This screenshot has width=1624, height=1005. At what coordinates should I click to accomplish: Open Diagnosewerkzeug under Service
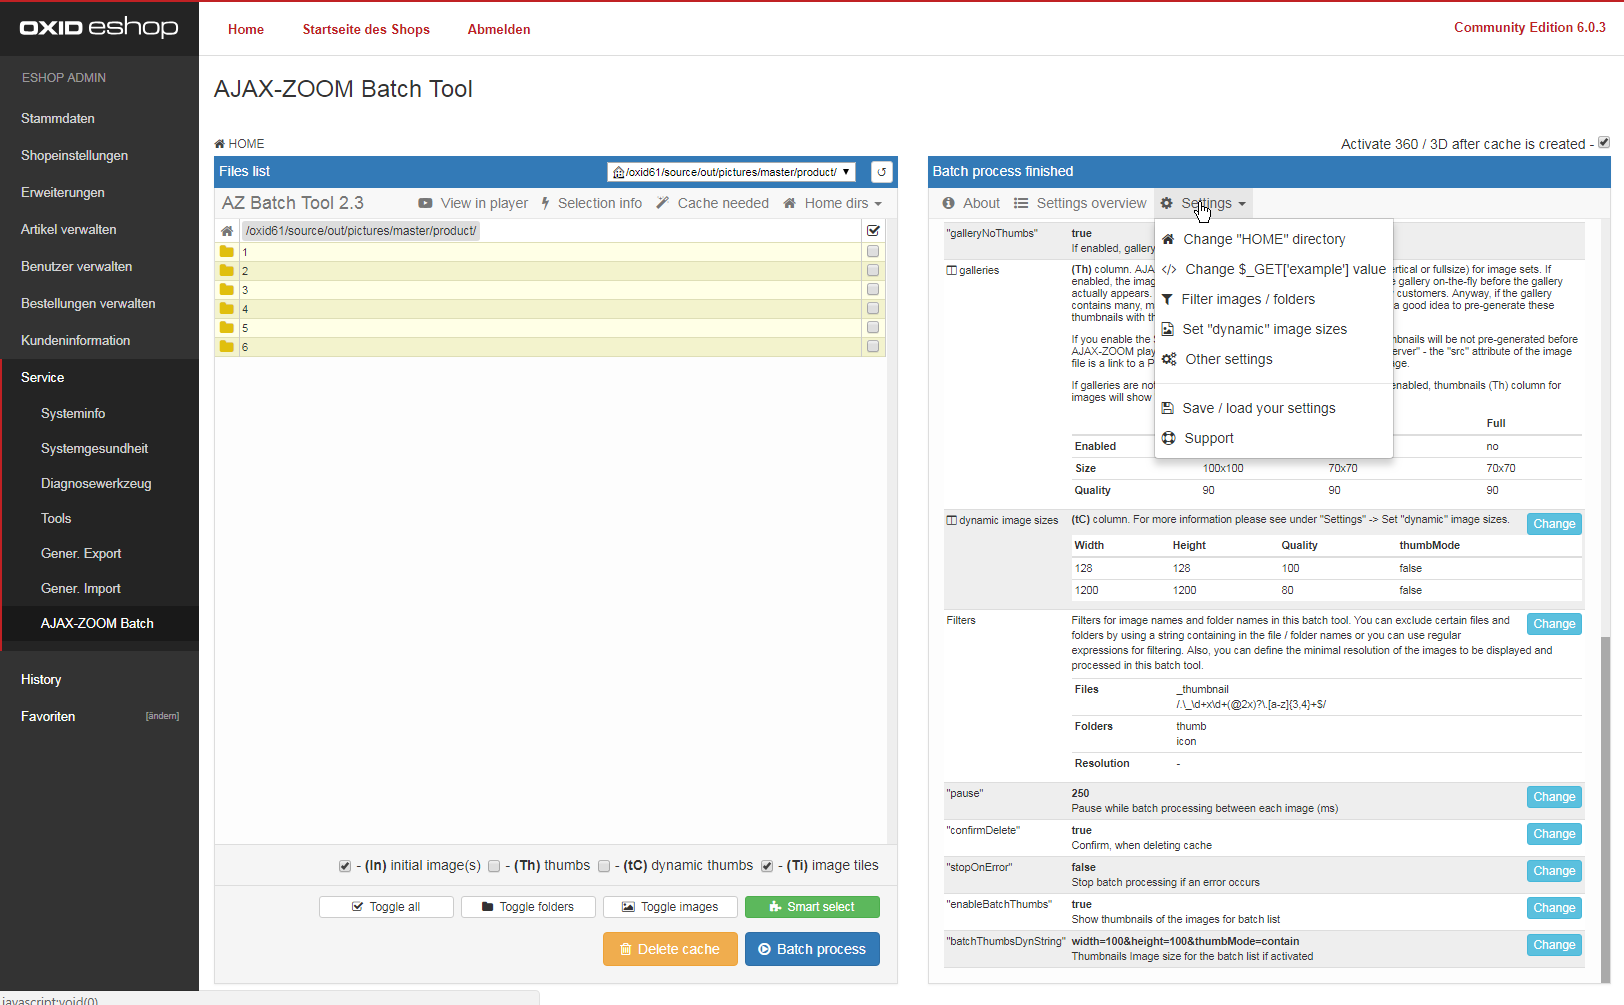coord(96,483)
